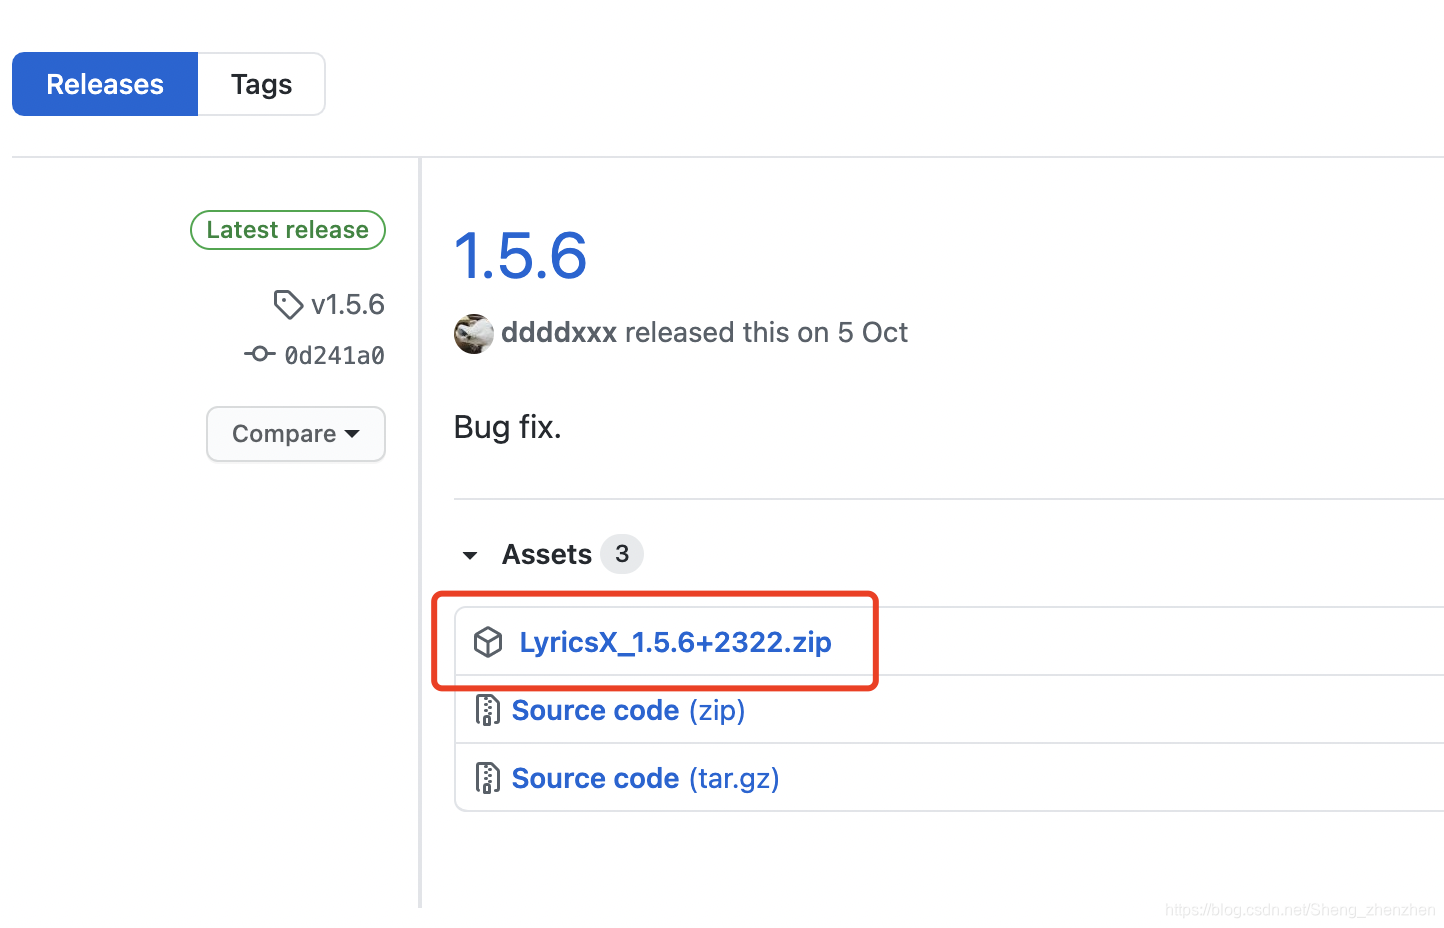Viewport: 1444px width, 928px height.
Task: Download LyricsX_1.5.6+2322.zip
Action: point(675,642)
